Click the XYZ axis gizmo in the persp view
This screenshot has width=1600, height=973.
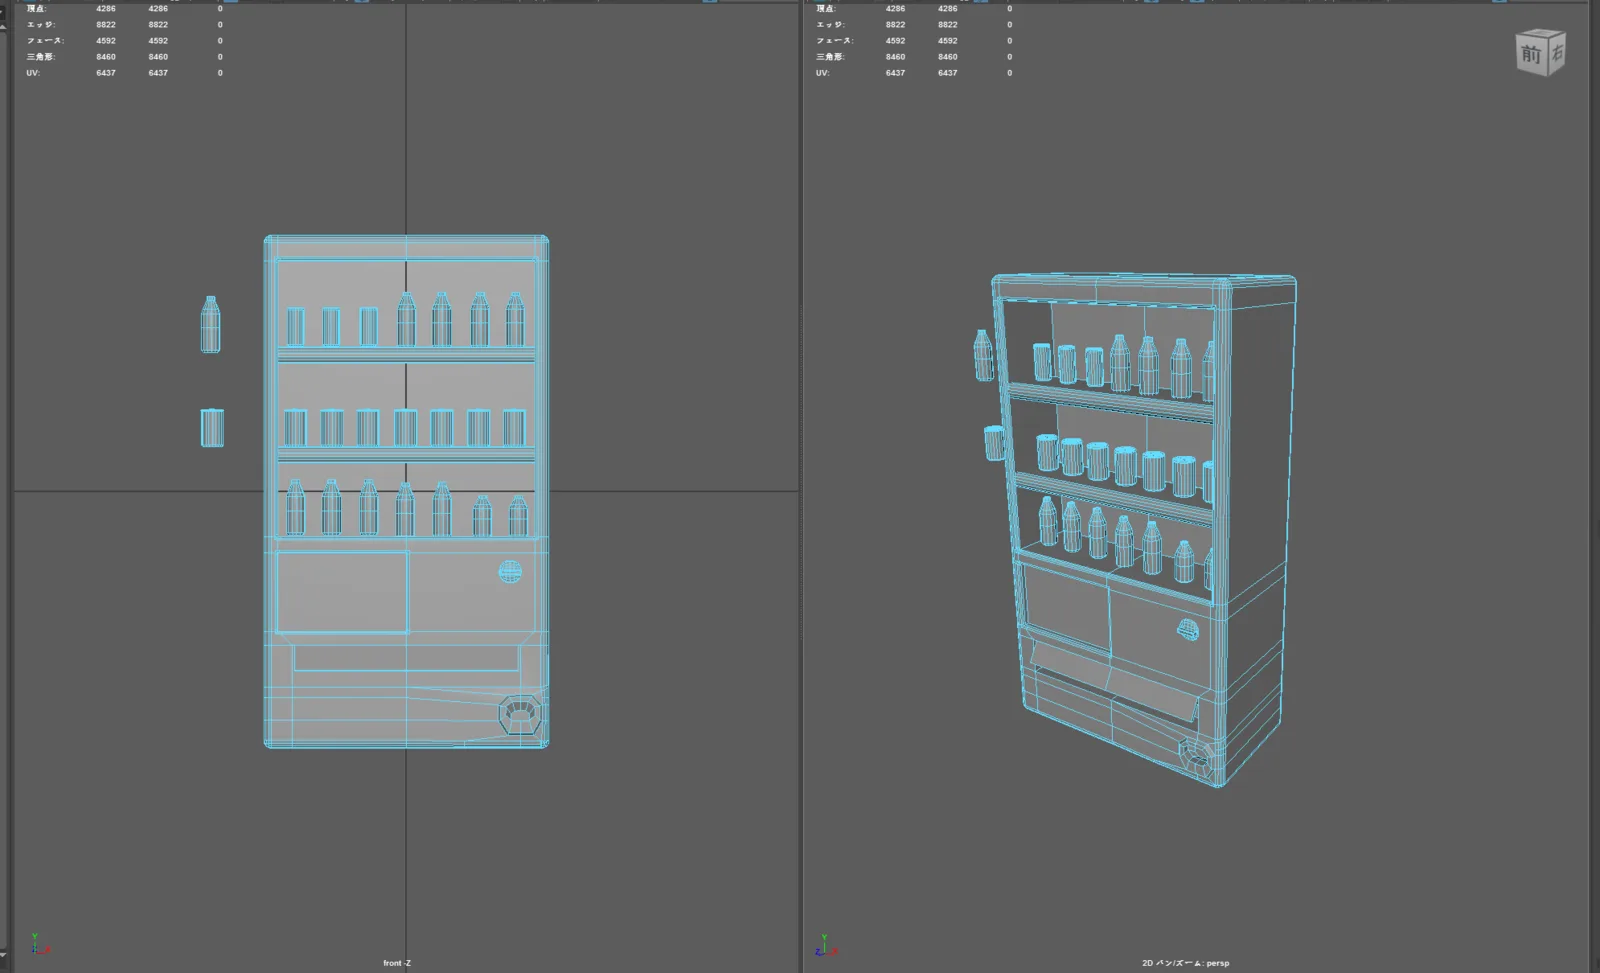[827, 944]
